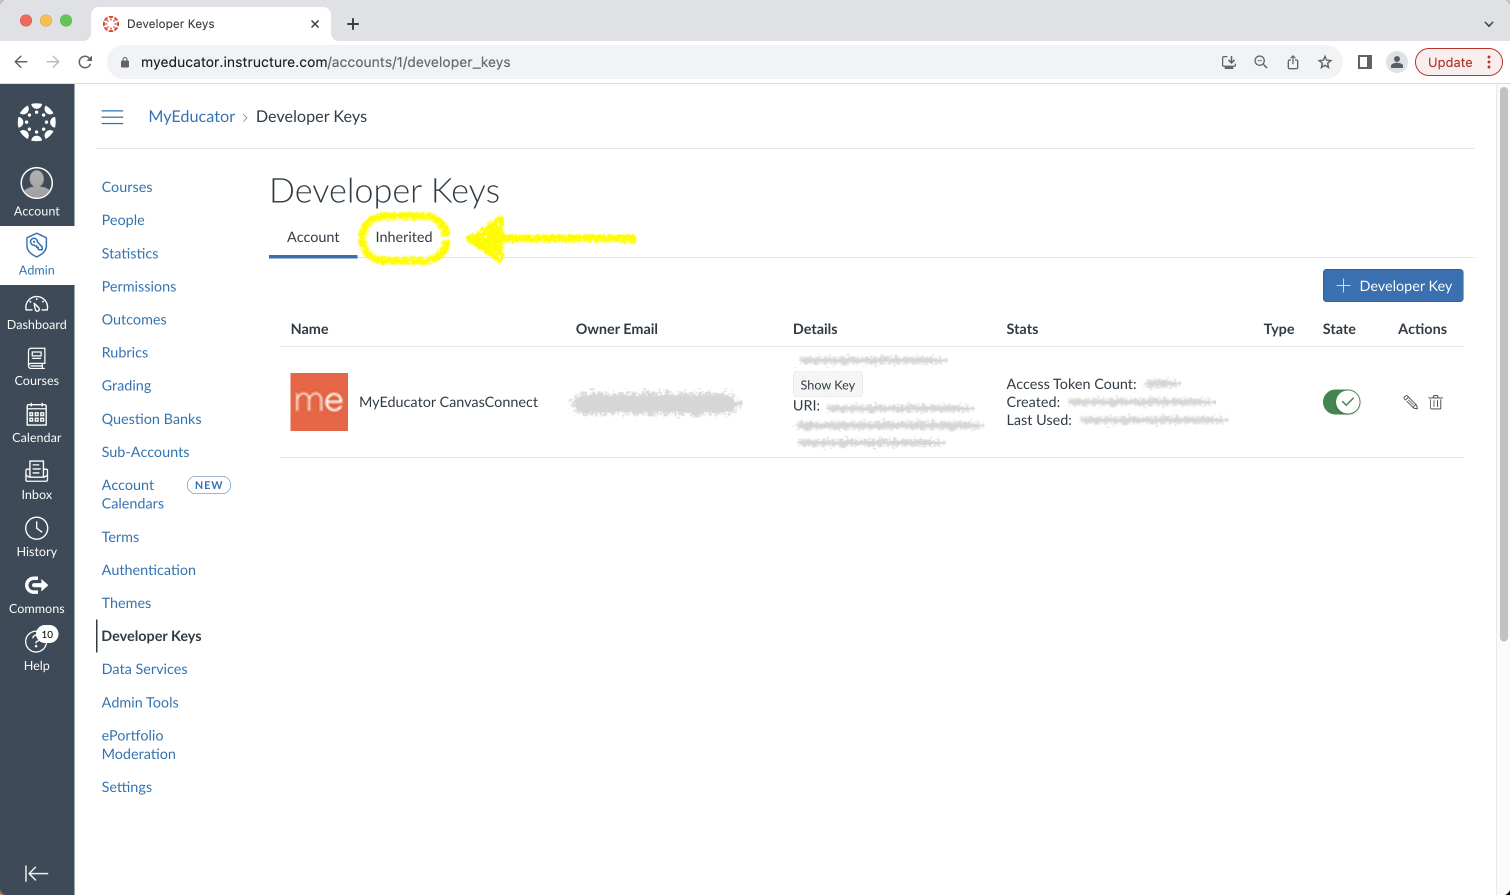Open the Inbox in global nav
The height and width of the screenshot is (895, 1510).
coord(37,481)
